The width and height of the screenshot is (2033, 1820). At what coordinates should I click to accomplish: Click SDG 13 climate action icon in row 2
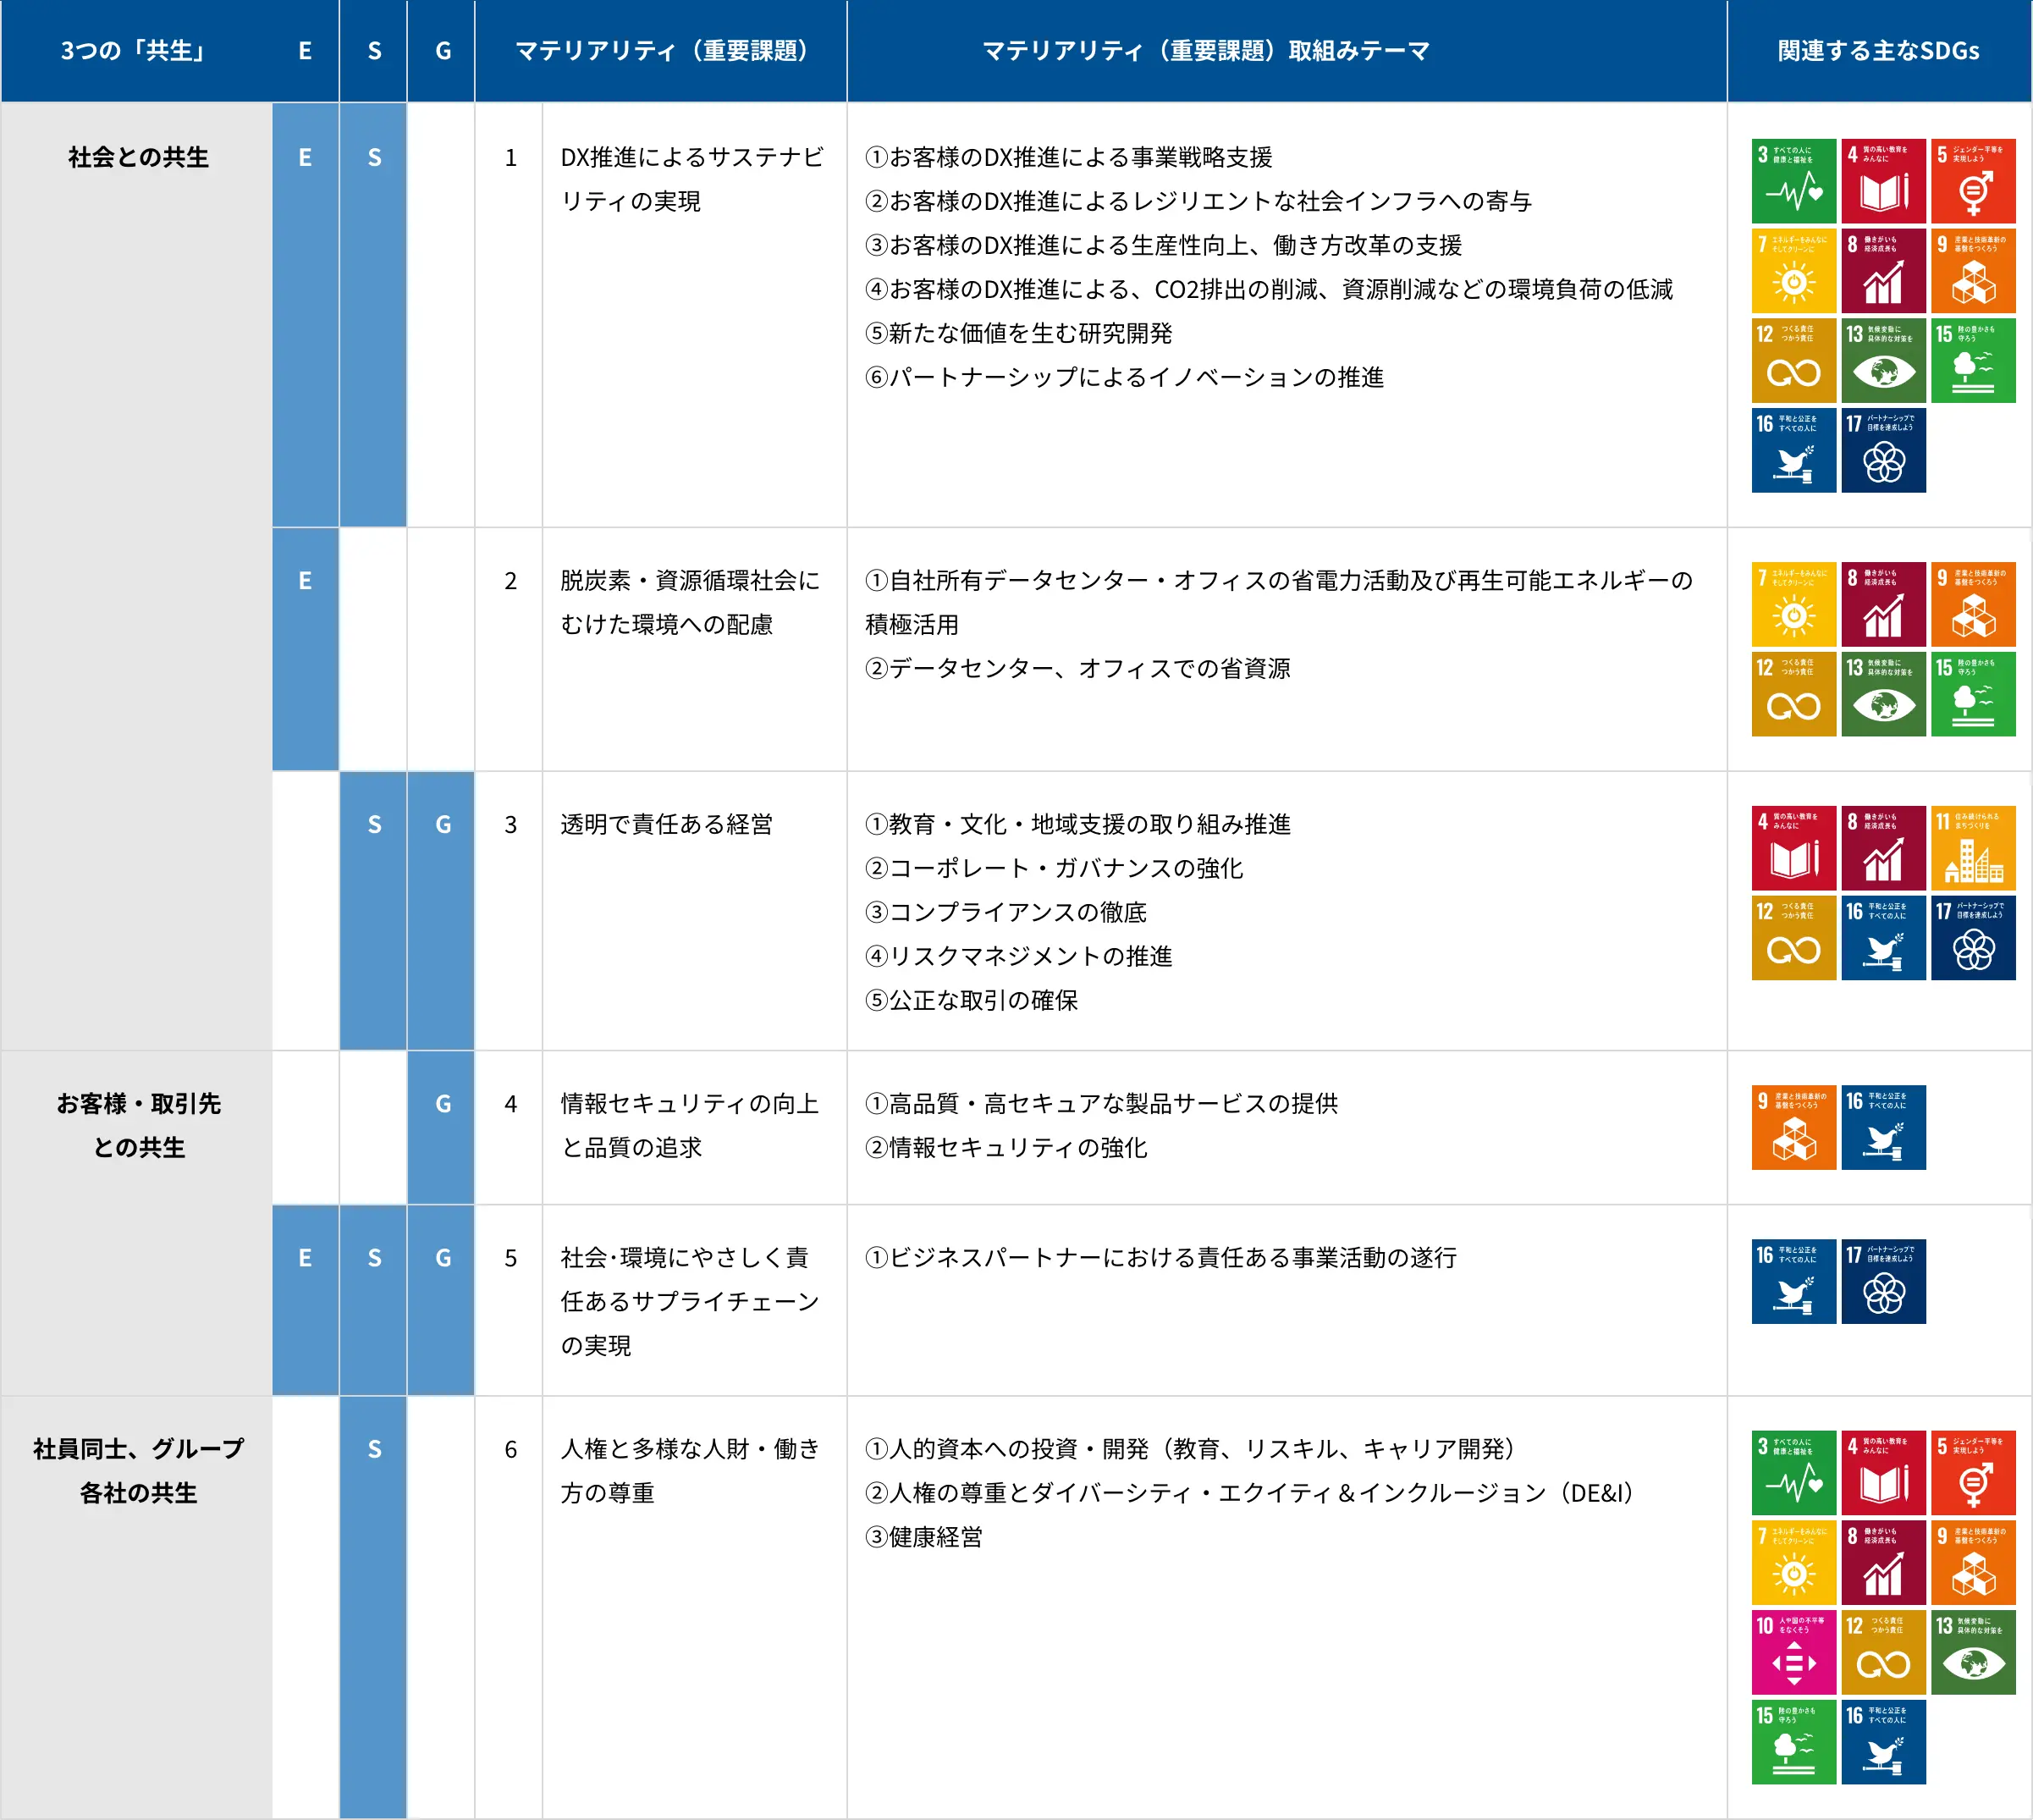click(x=1883, y=694)
